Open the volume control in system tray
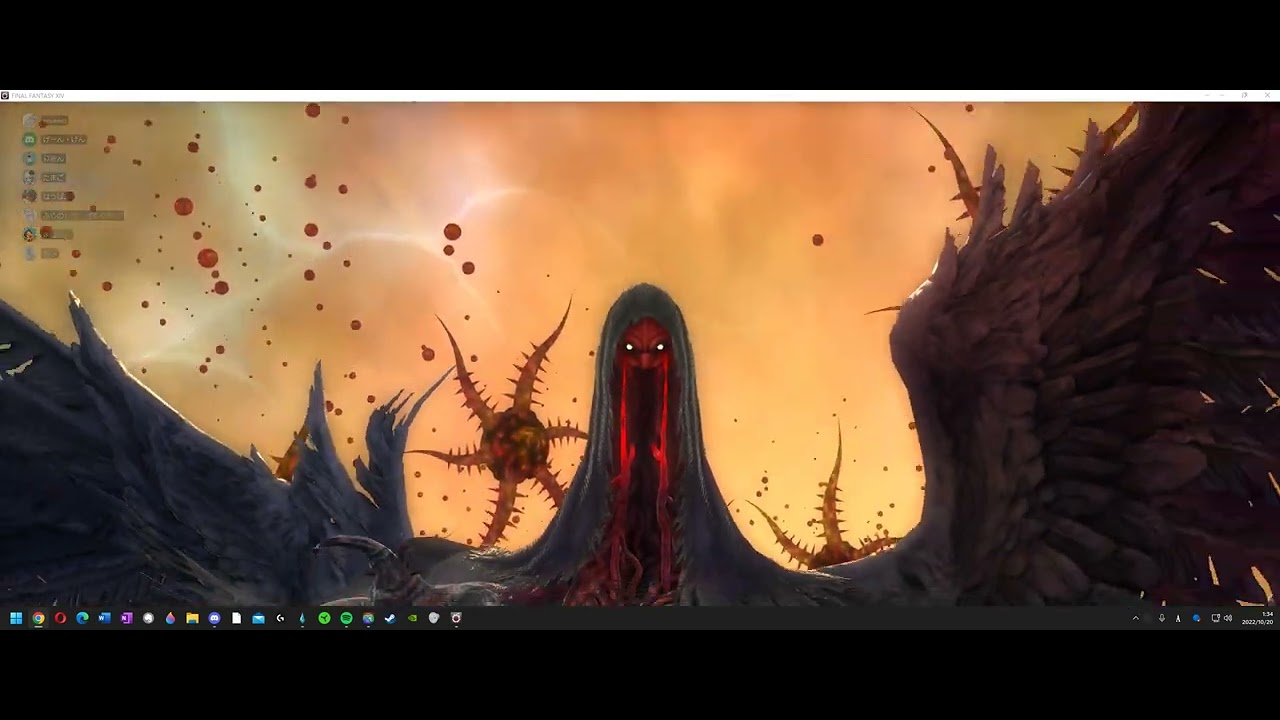Viewport: 1280px width, 720px height. pyautogui.click(x=1228, y=618)
